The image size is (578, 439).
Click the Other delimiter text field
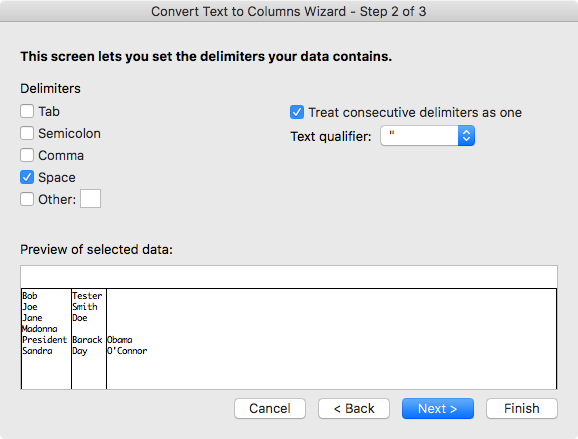coord(90,199)
